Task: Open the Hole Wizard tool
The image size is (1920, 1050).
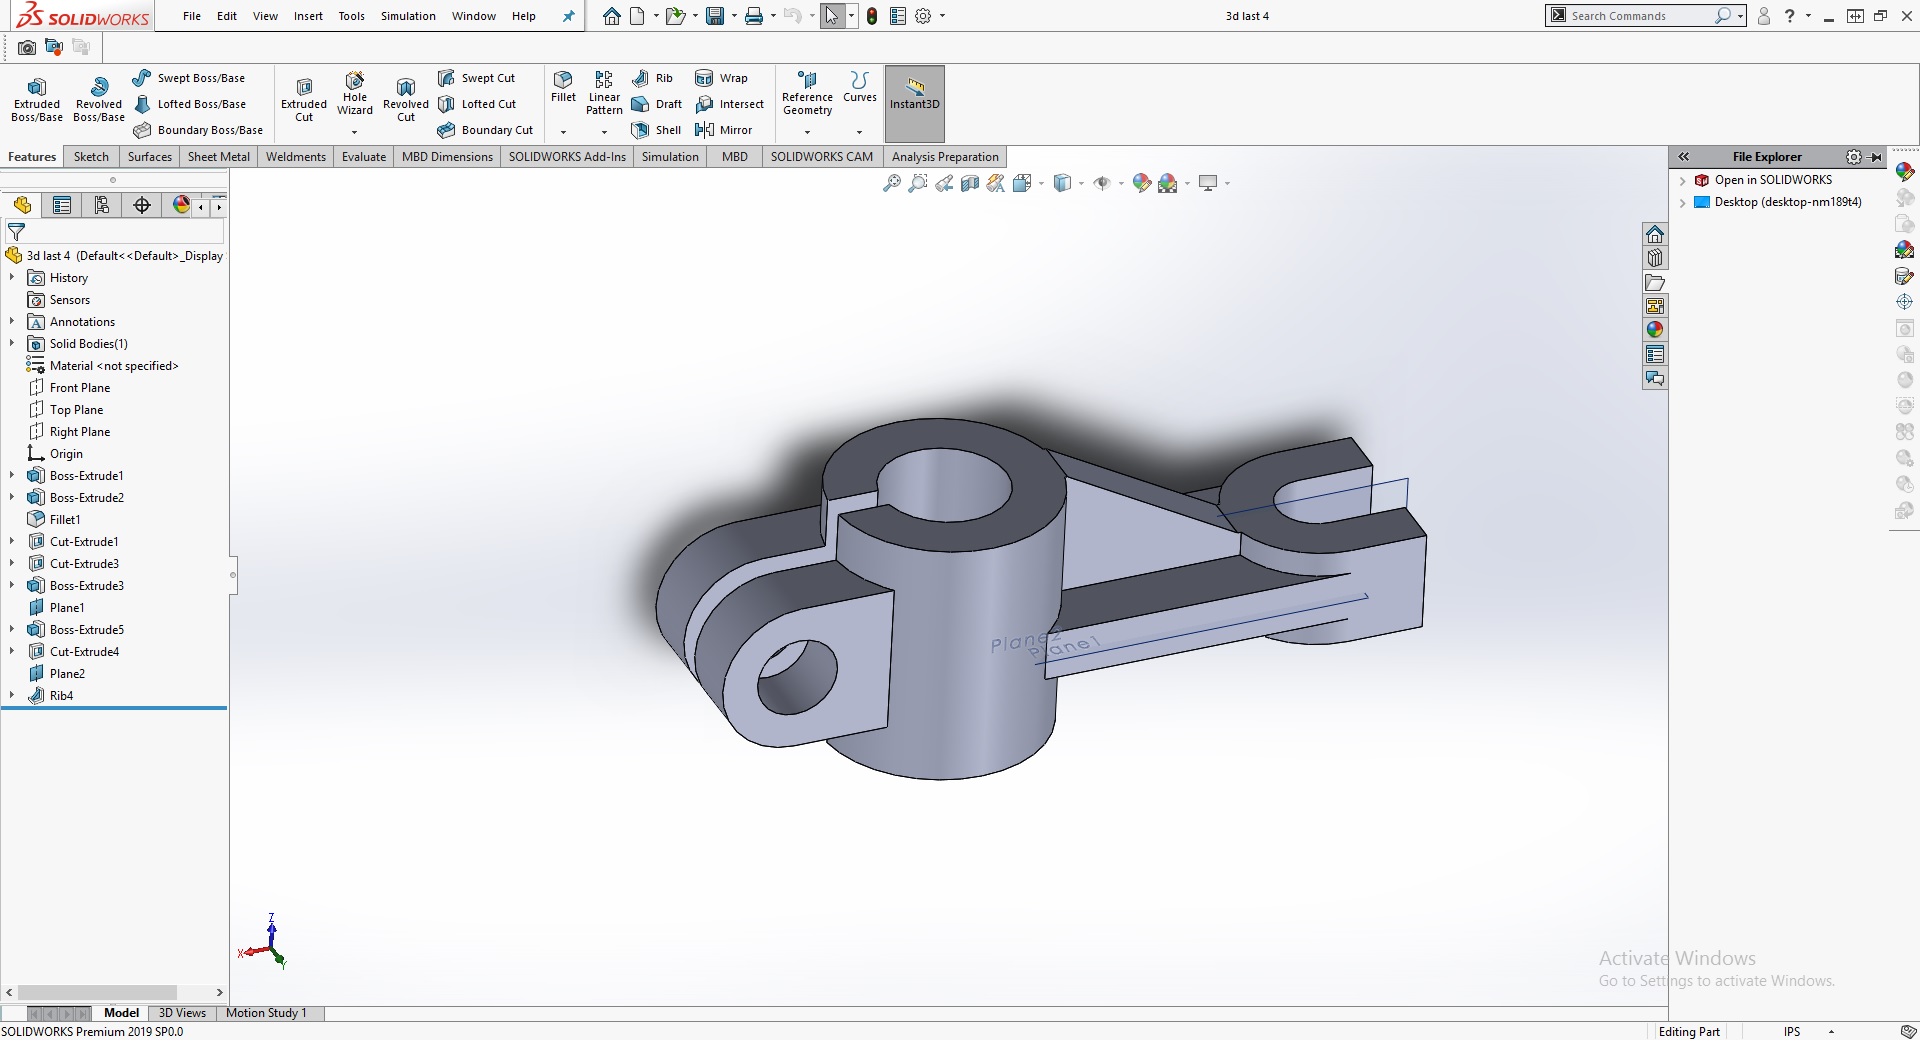Action: click(x=355, y=93)
